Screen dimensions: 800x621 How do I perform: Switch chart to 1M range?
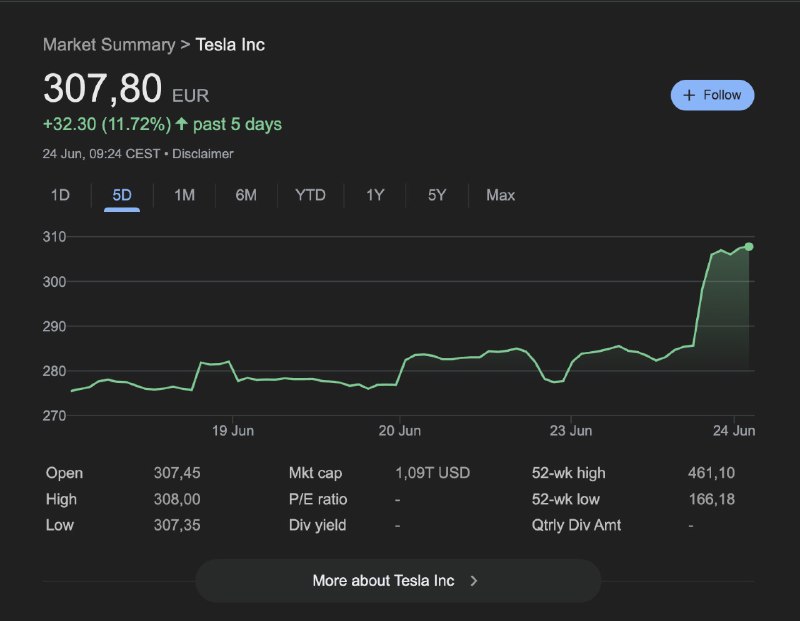point(184,195)
